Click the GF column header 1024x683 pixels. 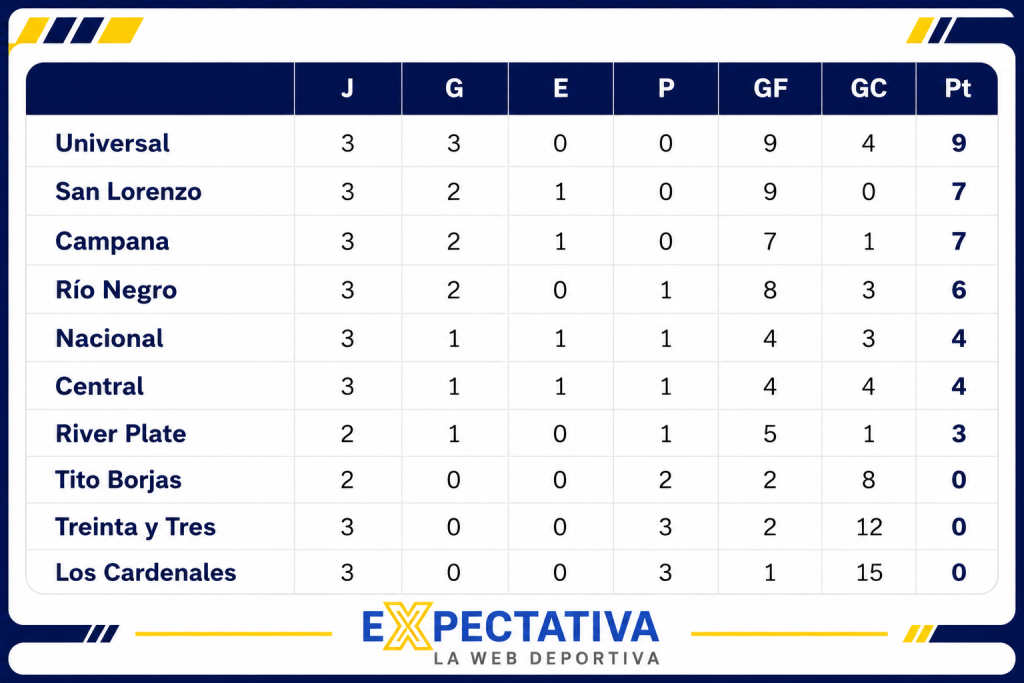click(770, 88)
